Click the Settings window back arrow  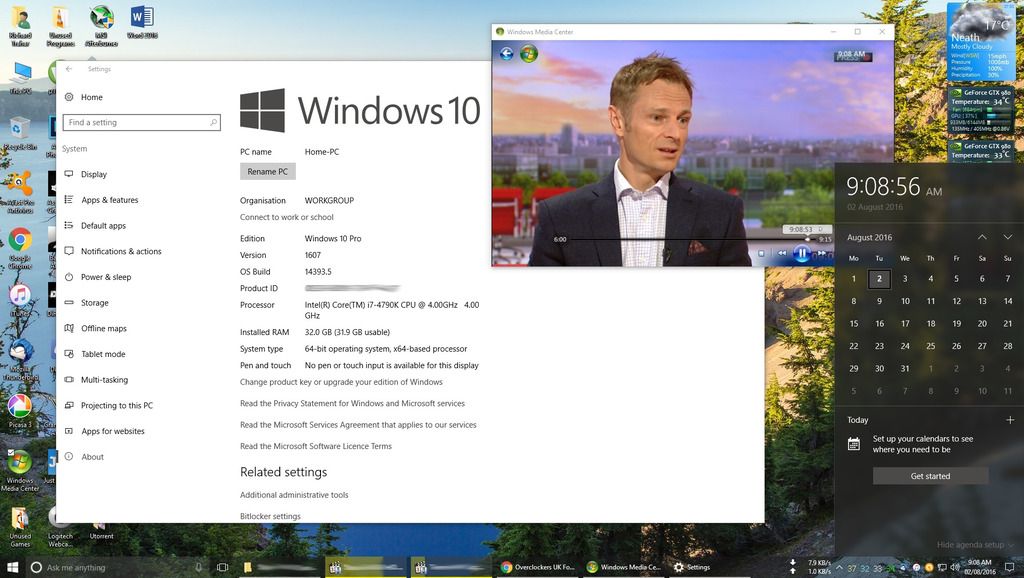tap(69, 69)
